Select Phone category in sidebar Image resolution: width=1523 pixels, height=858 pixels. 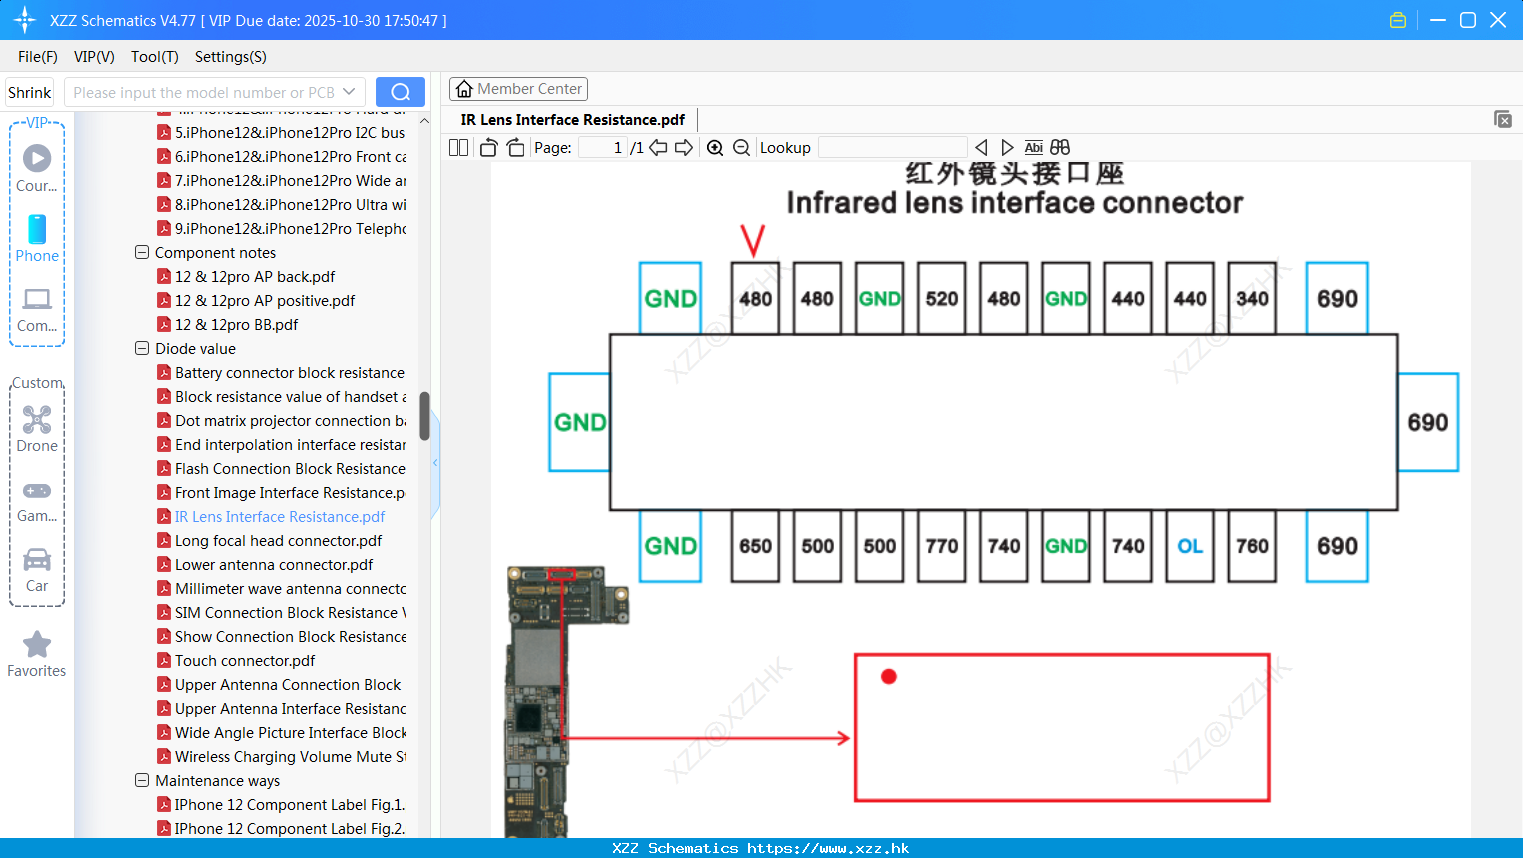pos(37,239)
